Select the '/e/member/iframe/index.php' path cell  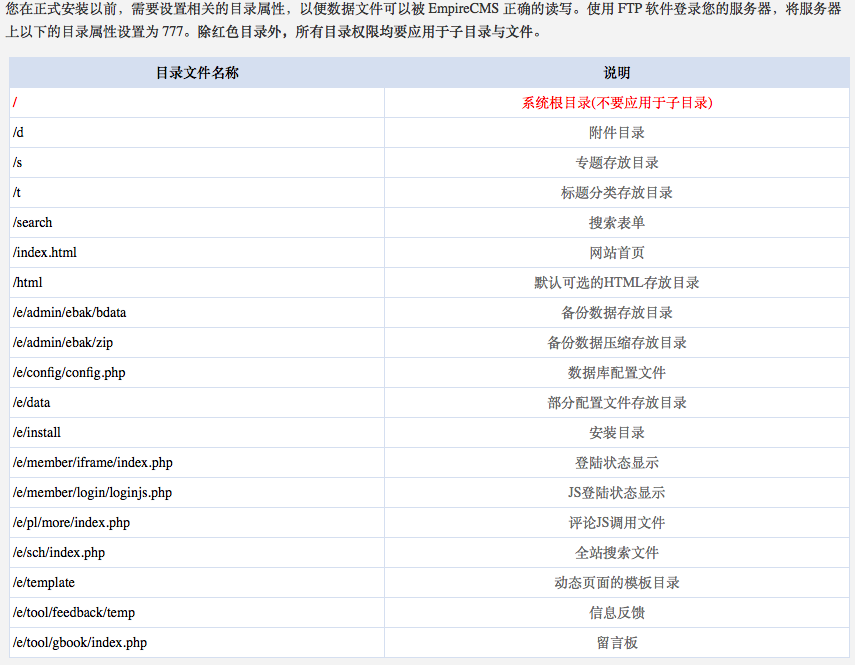click(197, 462)
